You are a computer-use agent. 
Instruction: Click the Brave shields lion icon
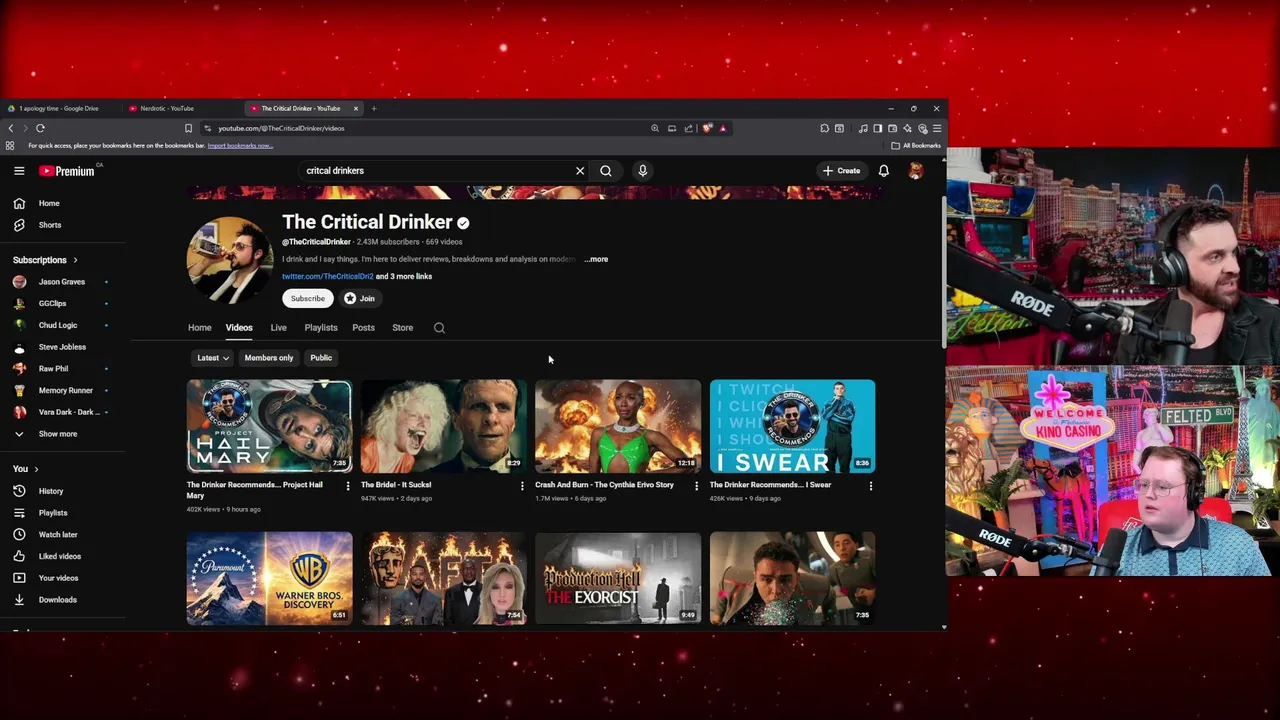(x=707, y=128)
